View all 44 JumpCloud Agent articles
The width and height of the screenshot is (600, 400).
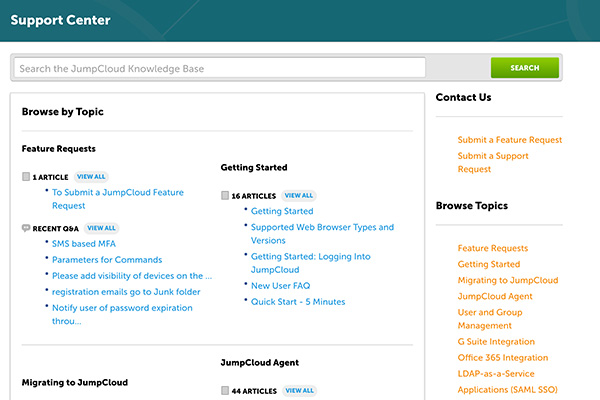[298, 391]
